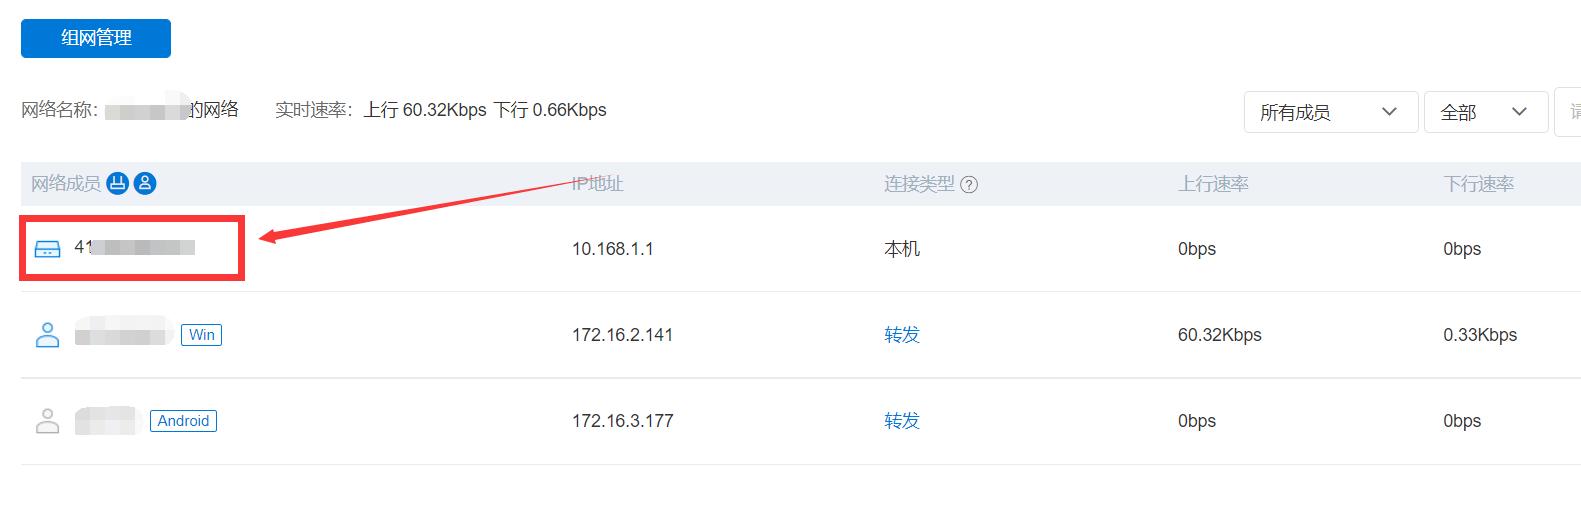1581x512 pixels.
Task: Click the 下行速率 column header
Action: tap(1478, 184)
